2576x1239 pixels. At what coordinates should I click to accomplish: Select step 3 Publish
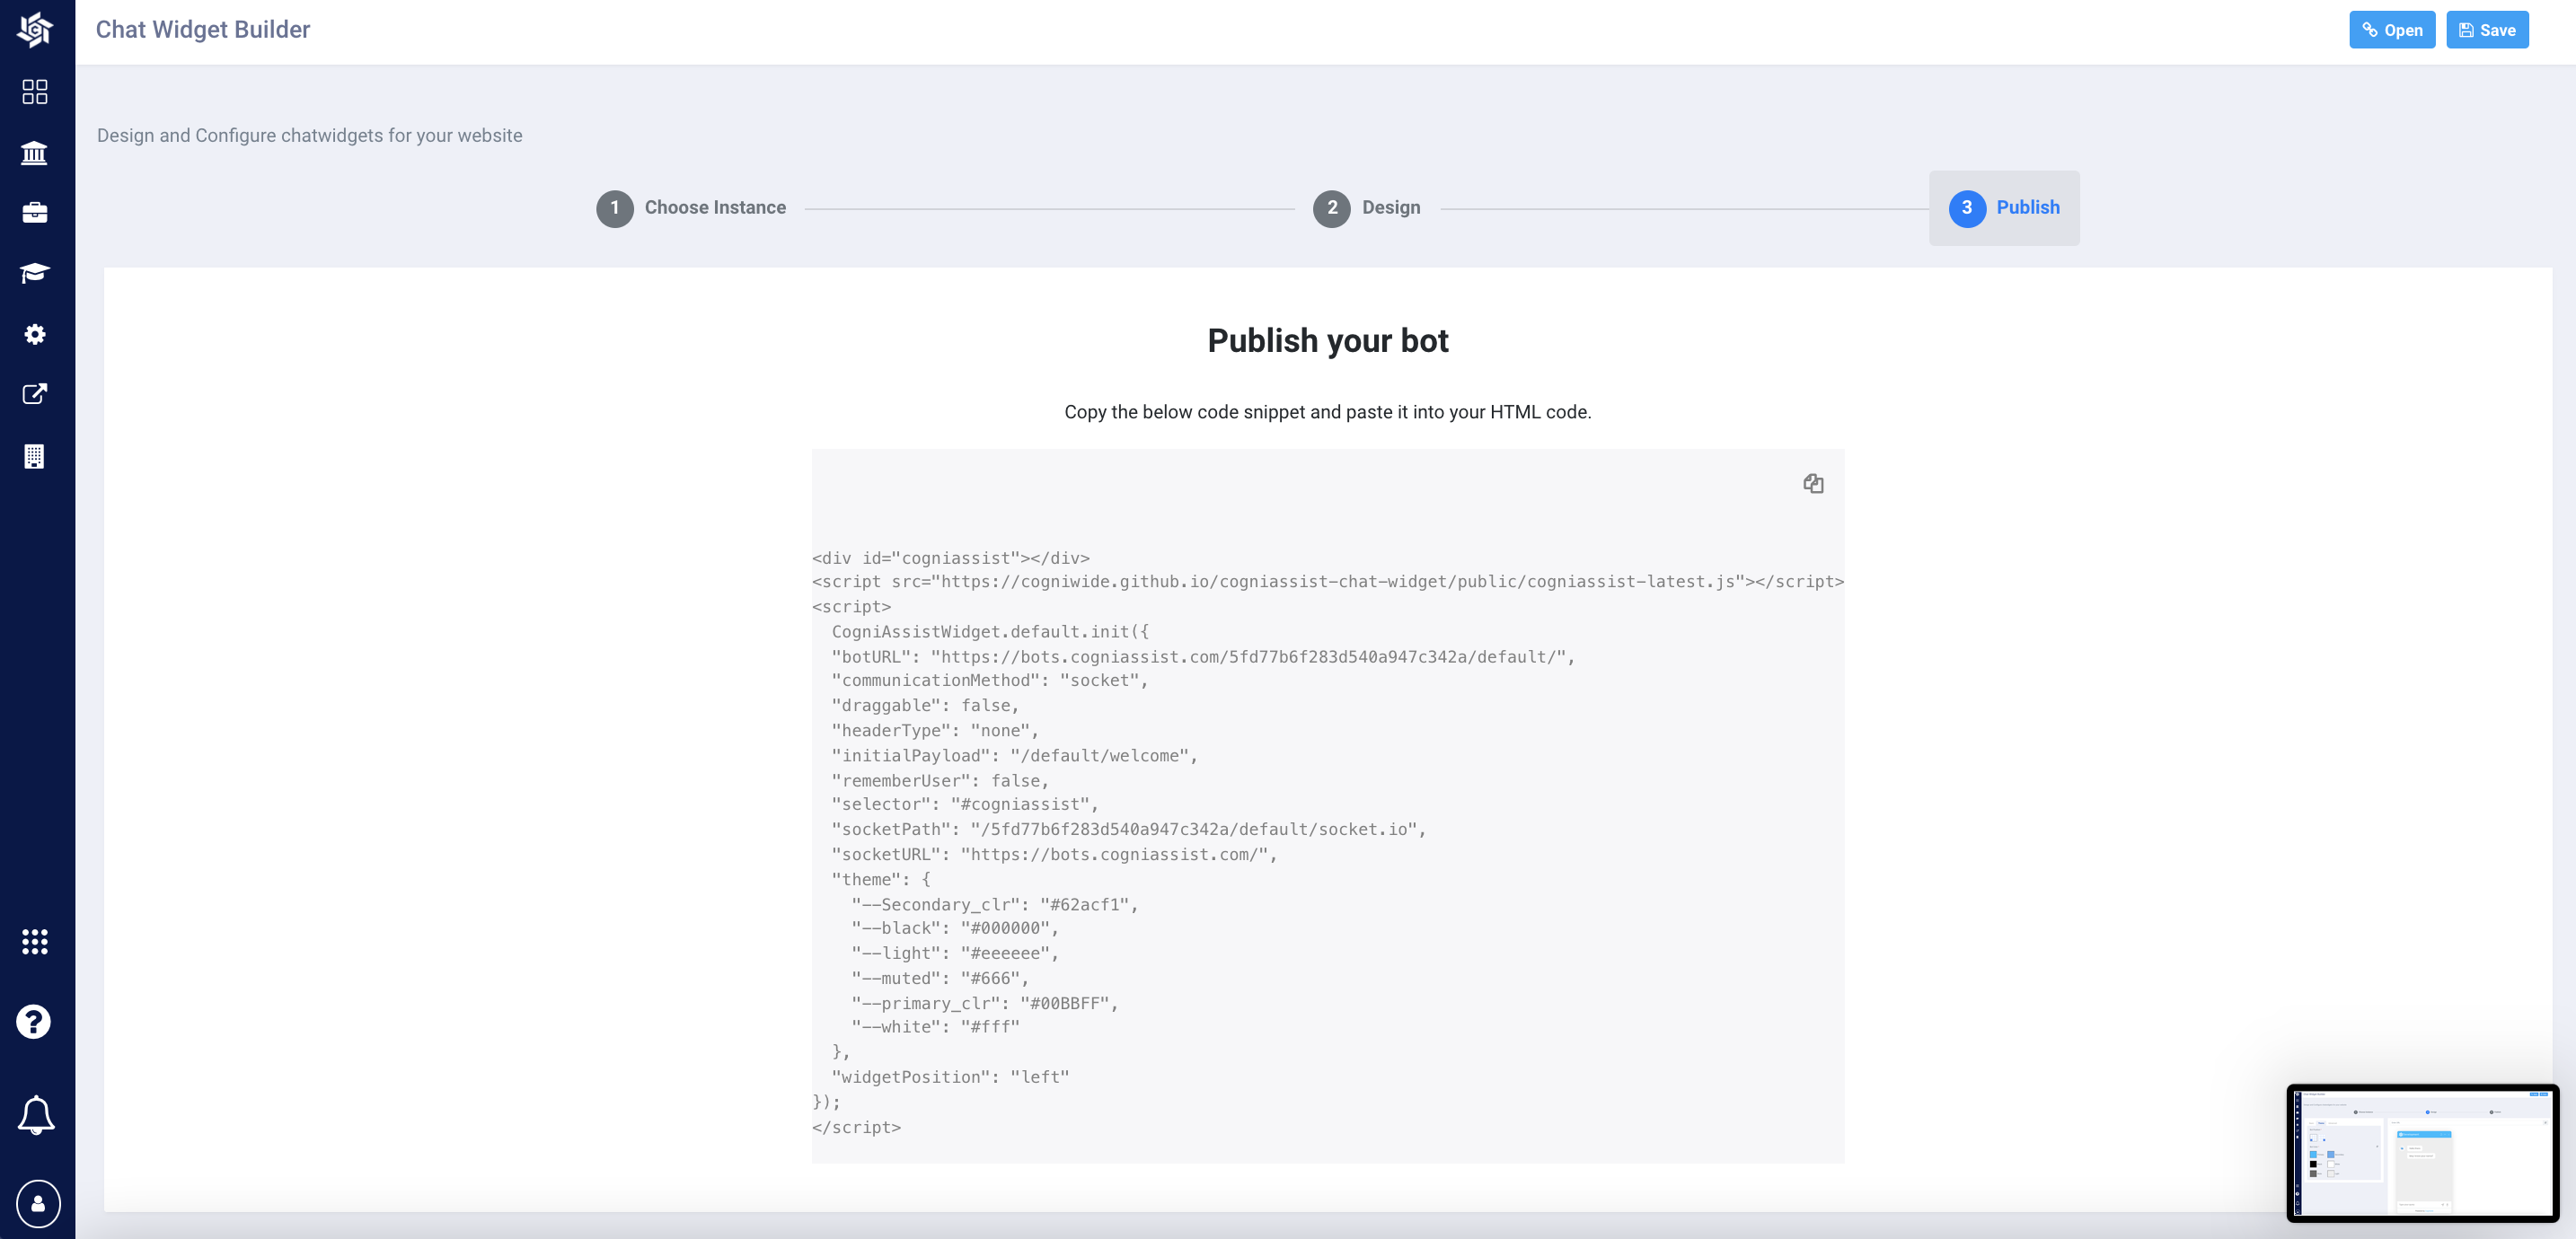tap(2004, 208)
